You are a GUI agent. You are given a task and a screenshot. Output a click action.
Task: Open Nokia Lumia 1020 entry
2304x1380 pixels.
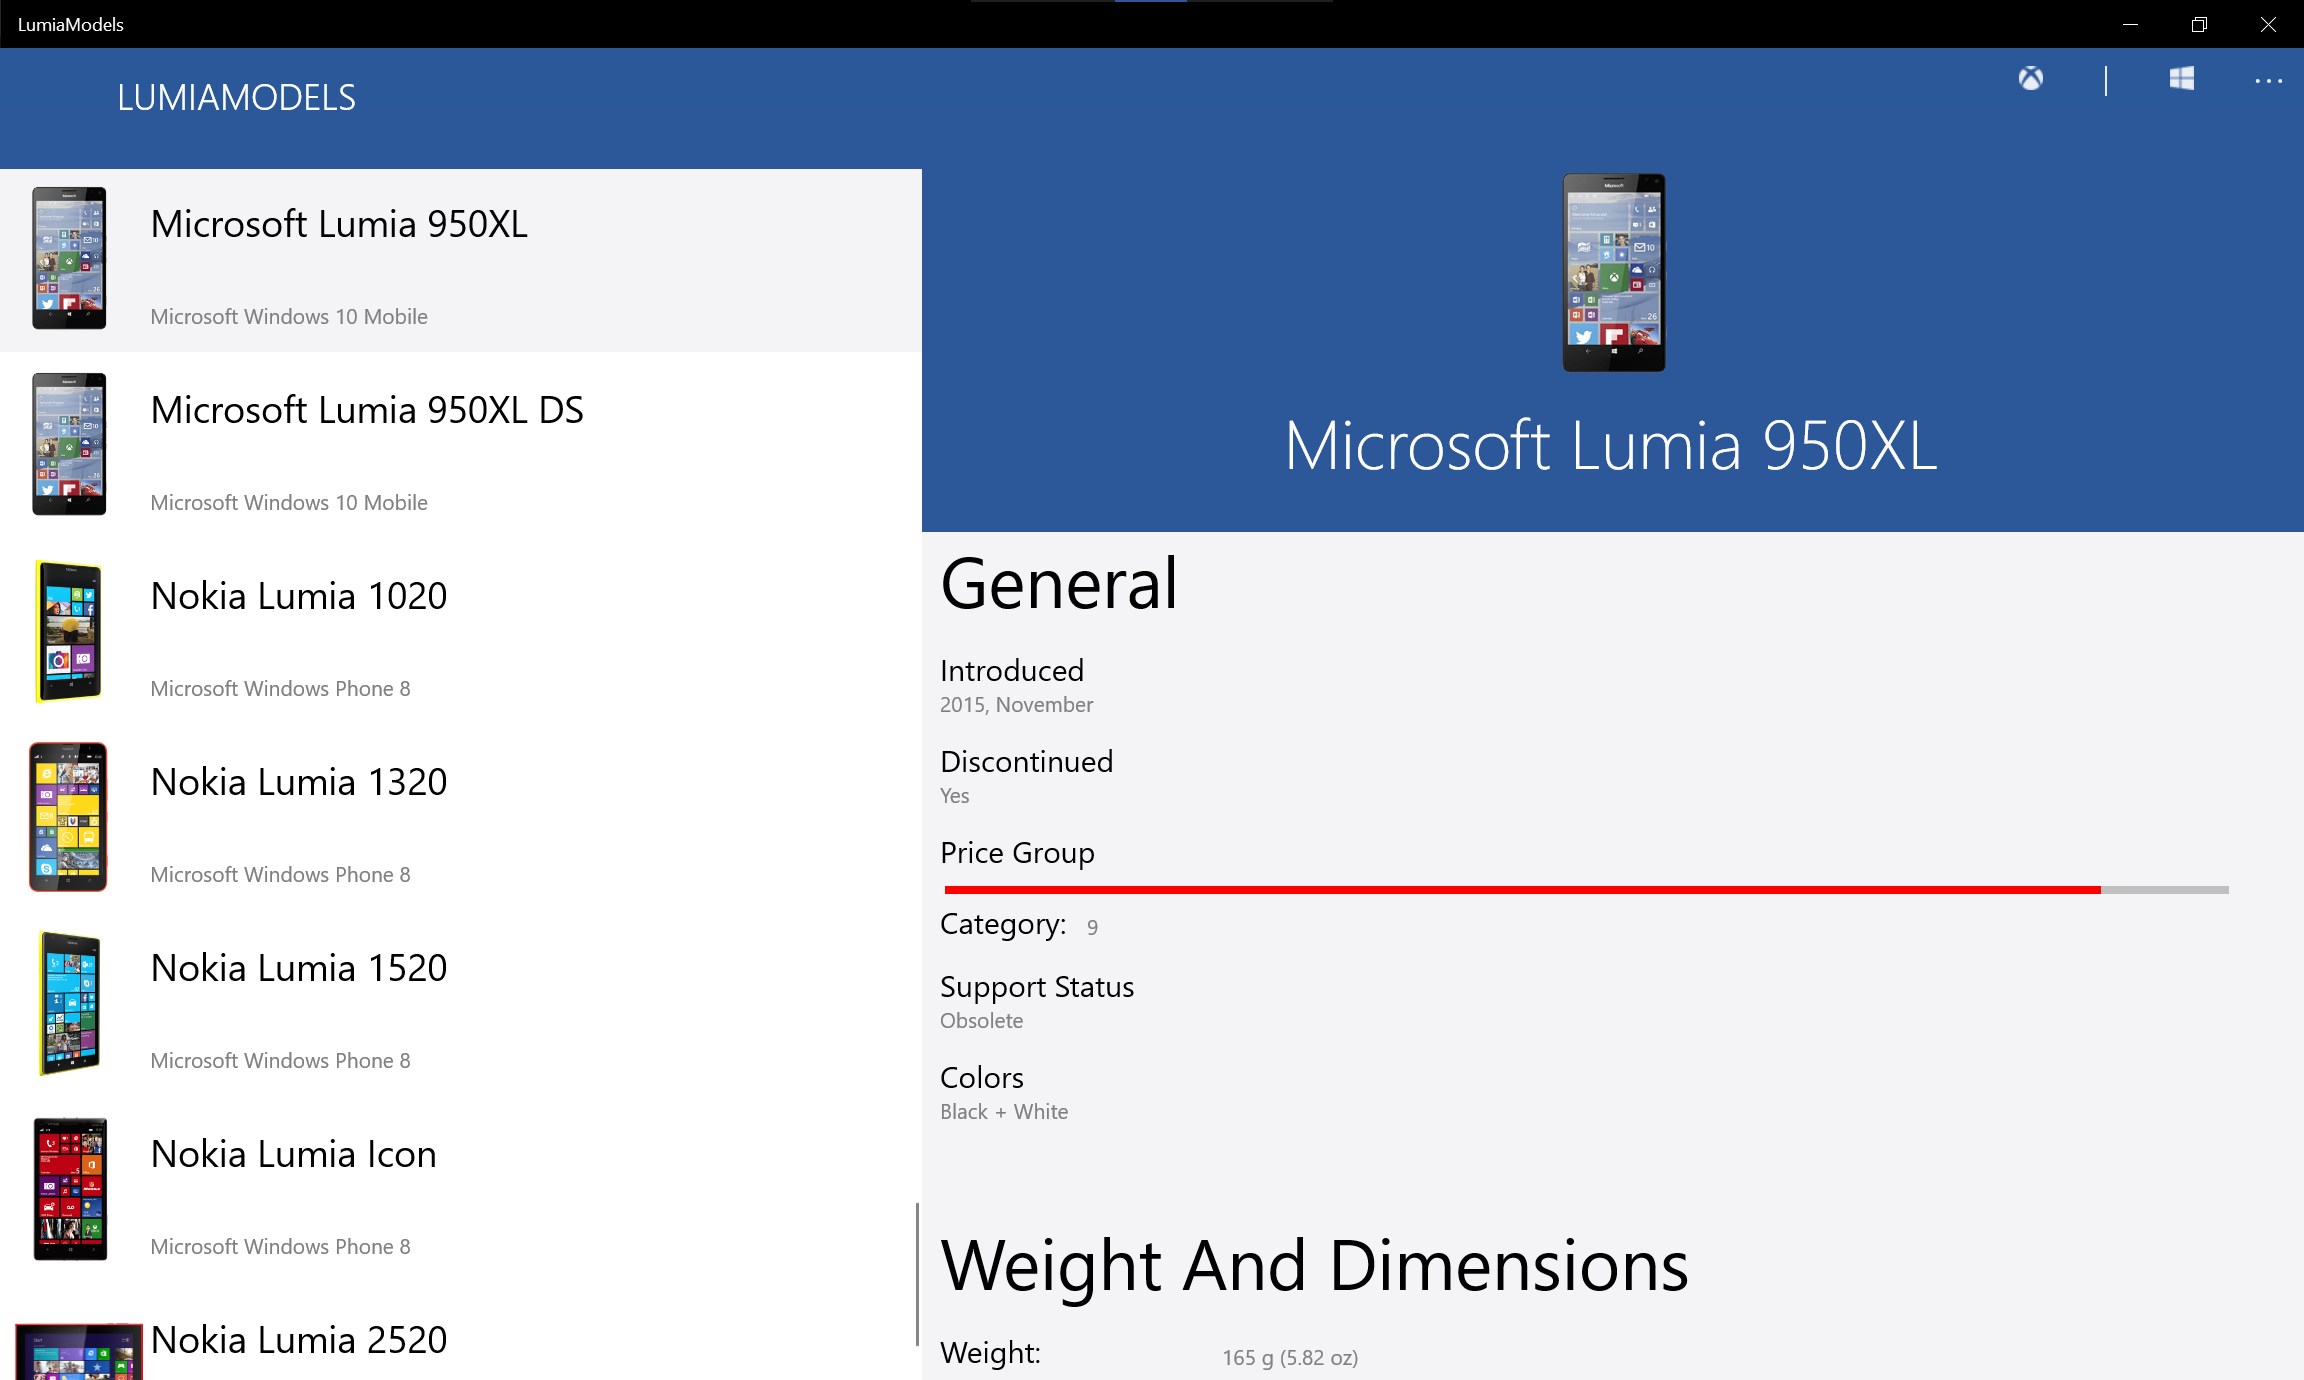(461, 631)
